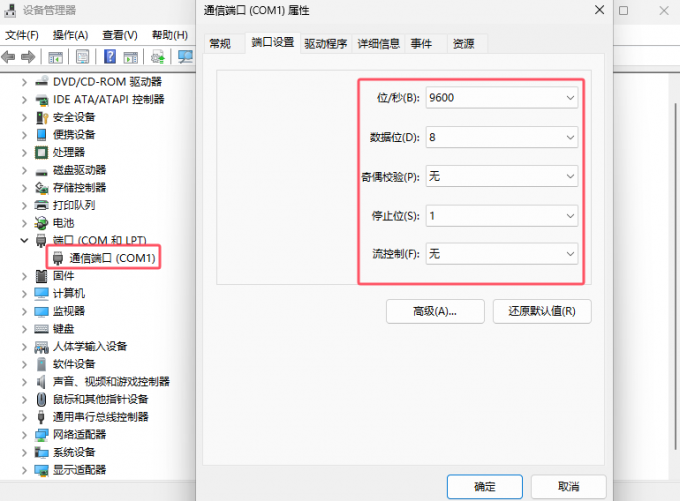Click the 处理器 processor icon
680x501 pixels.
tap(41, 152)
